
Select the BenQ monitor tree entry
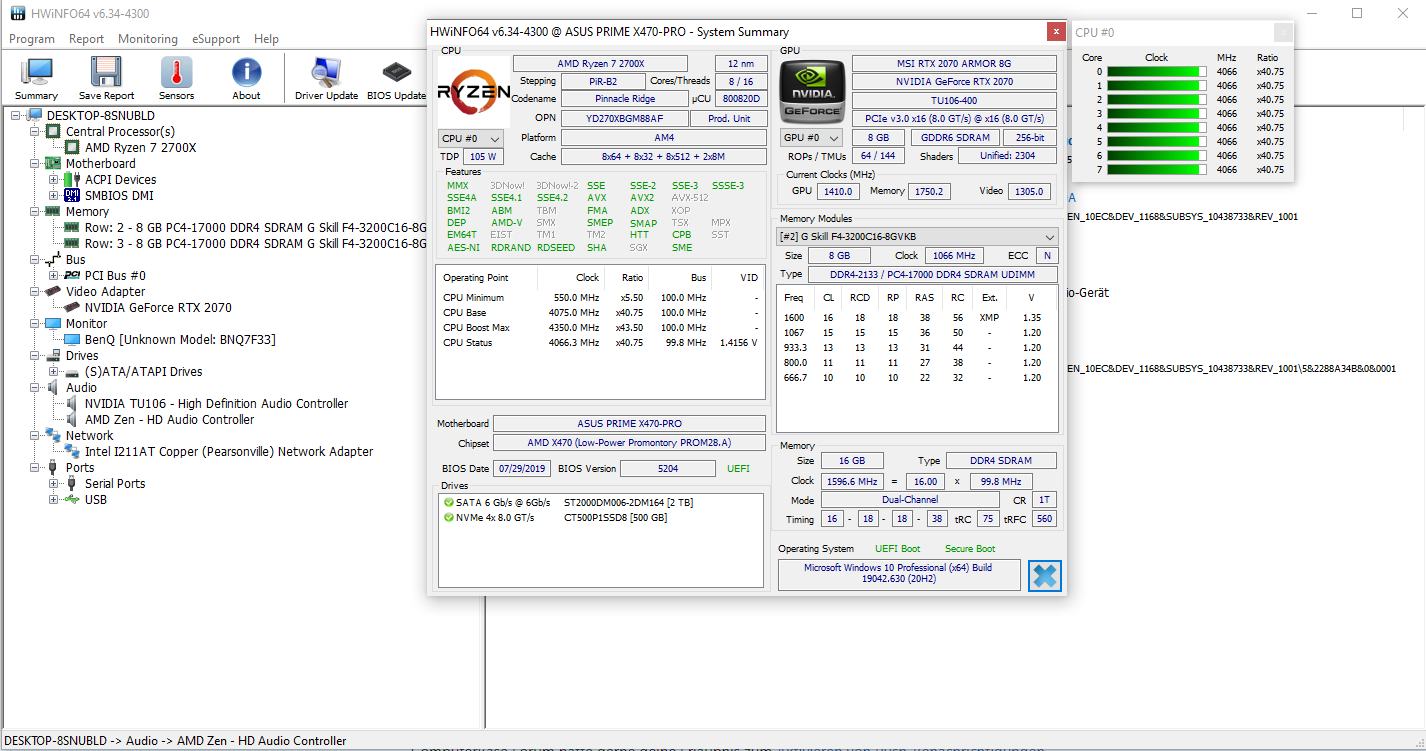coord(180,340)
